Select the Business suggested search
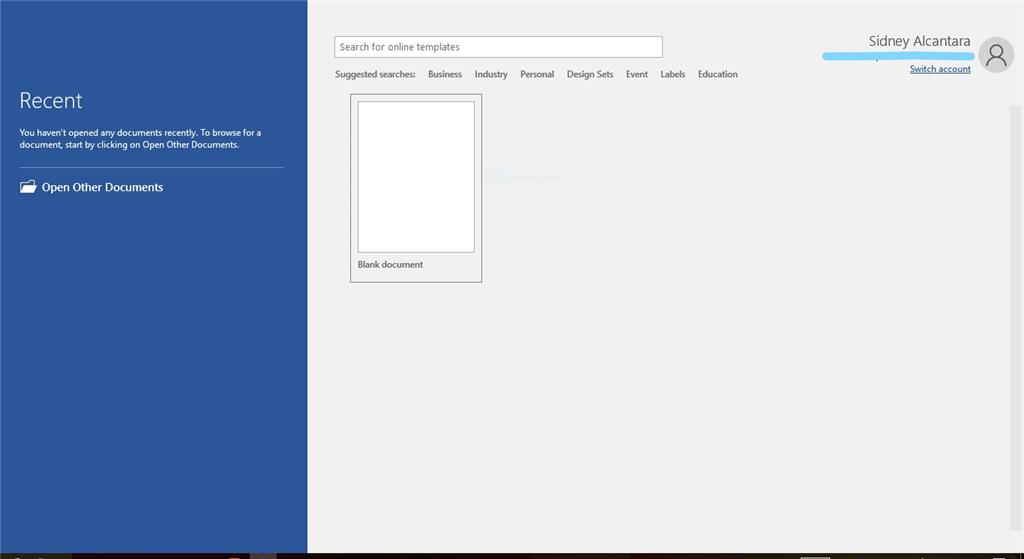Image resolution: width=1024 pixels, height=559 pixels. pos(445,74)
